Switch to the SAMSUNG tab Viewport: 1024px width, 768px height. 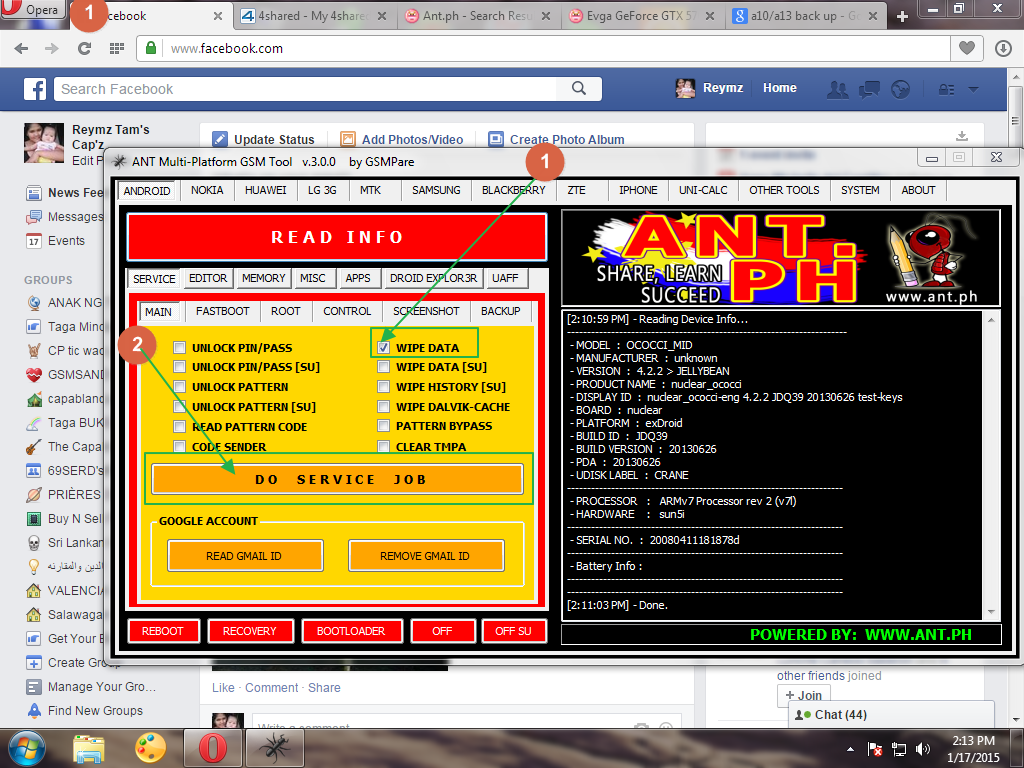coord(436,190)
